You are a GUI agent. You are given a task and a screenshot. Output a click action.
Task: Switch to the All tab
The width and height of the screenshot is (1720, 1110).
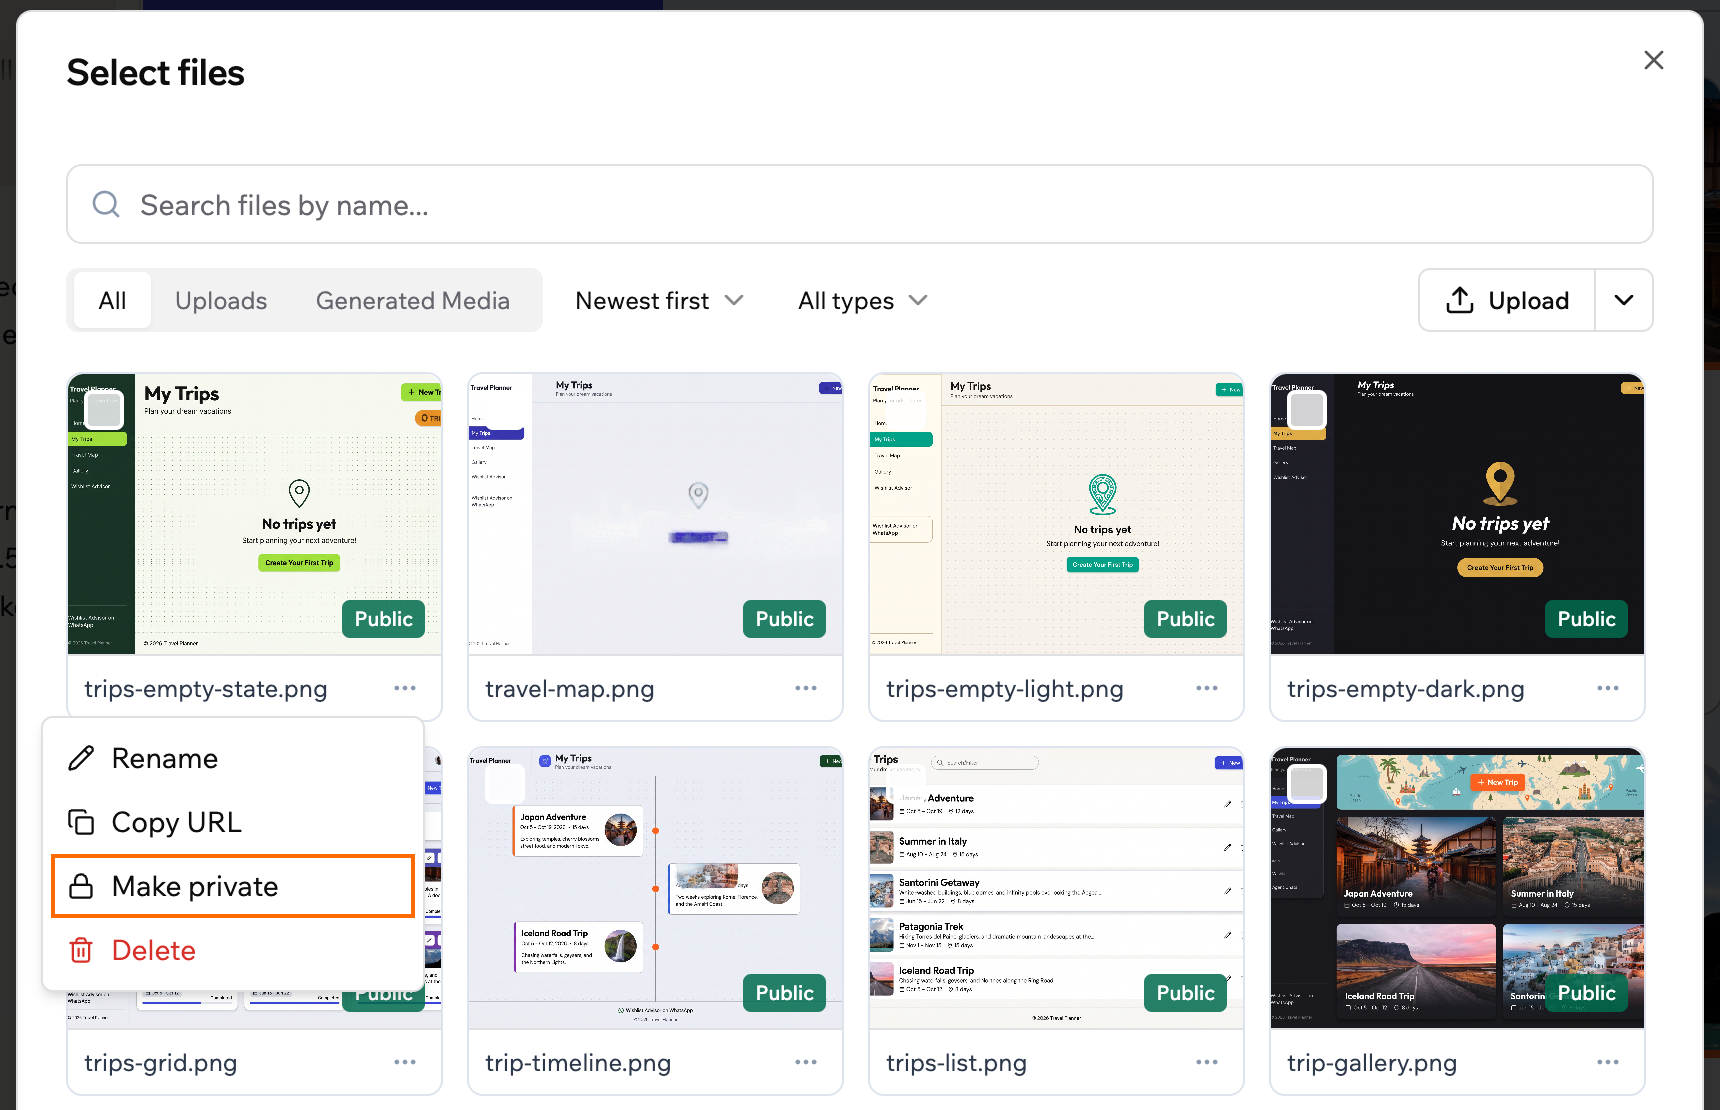click(x=112, y=300)
